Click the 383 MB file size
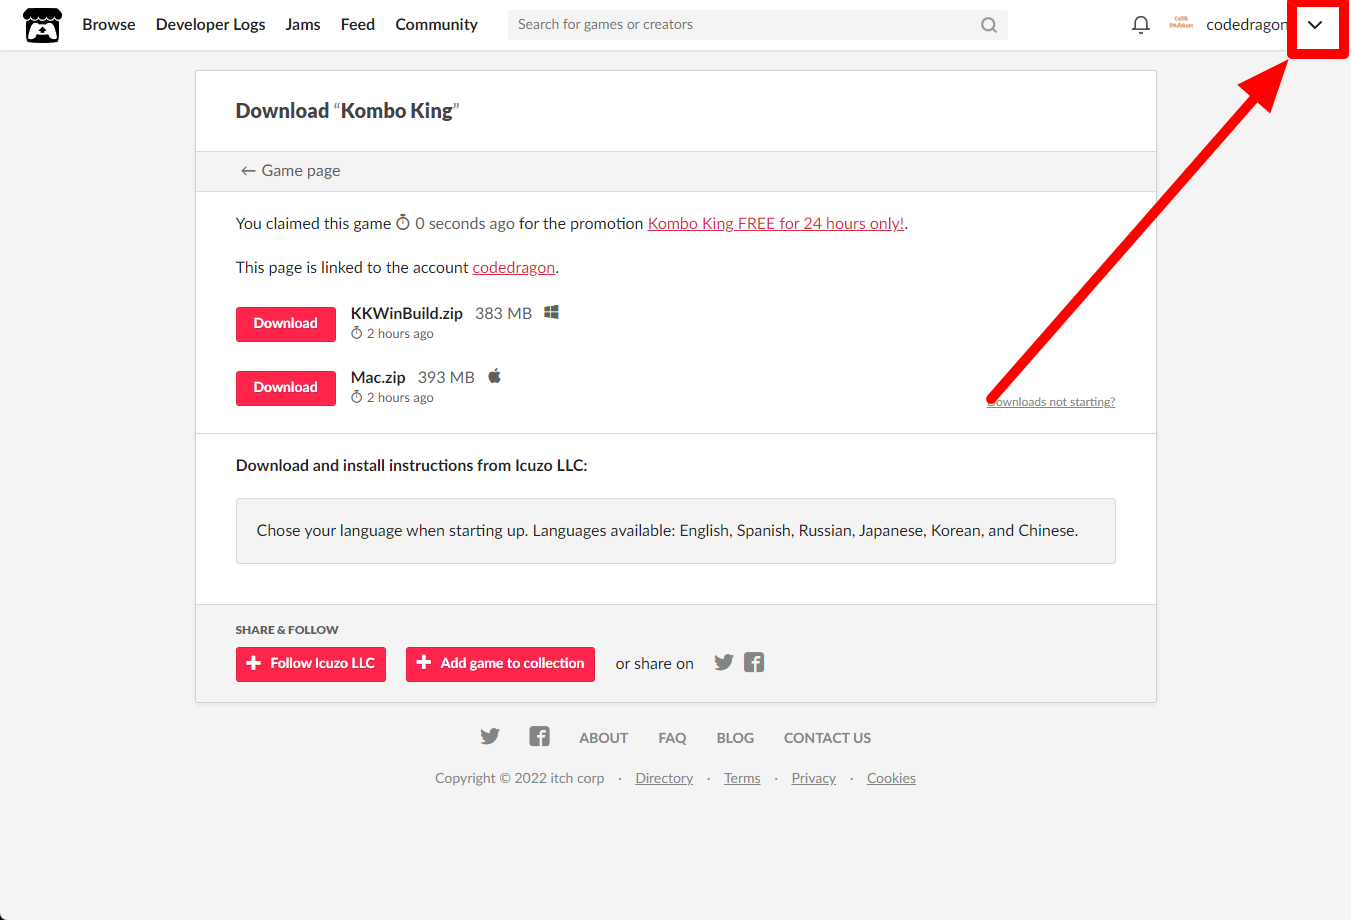The width and height of the screenshot is (1351, 920). (x=504, y=313)
